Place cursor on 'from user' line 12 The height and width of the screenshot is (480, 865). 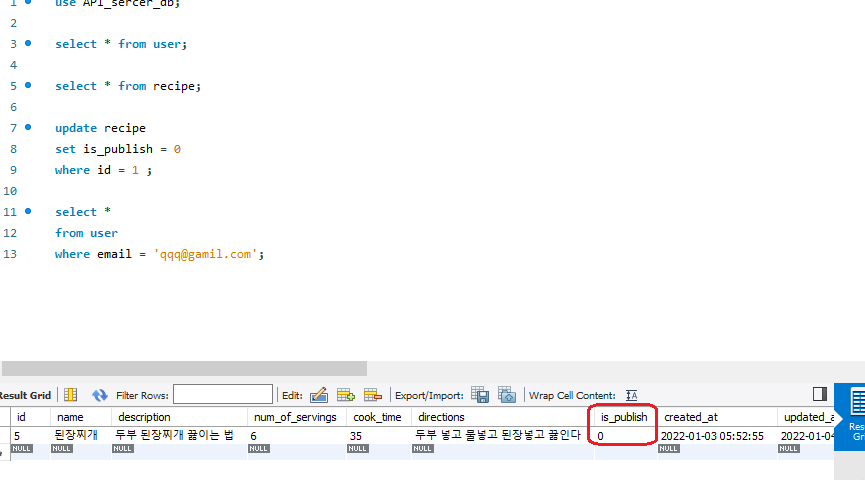[86, 233]
